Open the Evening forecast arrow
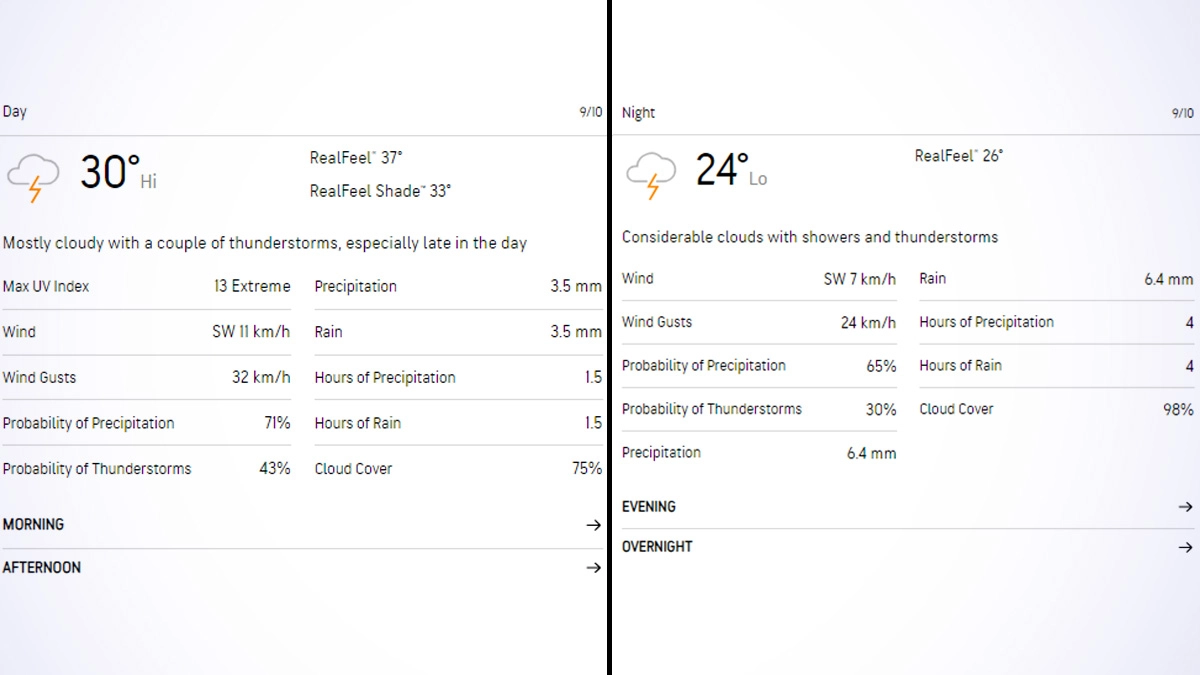Screen dimensions: 1200x675 [1185, 507]
